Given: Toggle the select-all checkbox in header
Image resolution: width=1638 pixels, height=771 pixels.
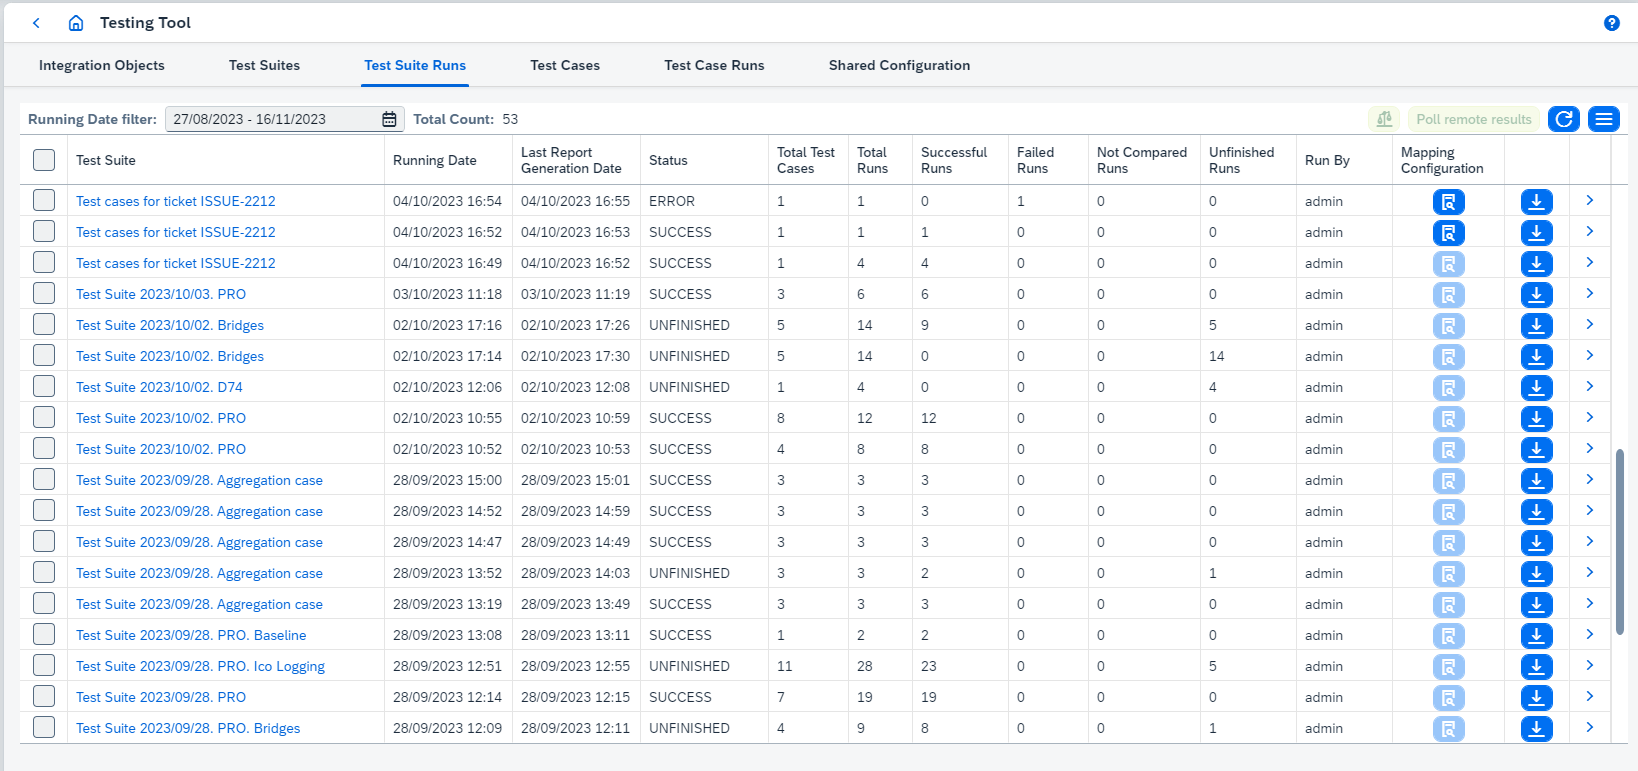Looking at the screenshot, I should click(x=44, y=160).
